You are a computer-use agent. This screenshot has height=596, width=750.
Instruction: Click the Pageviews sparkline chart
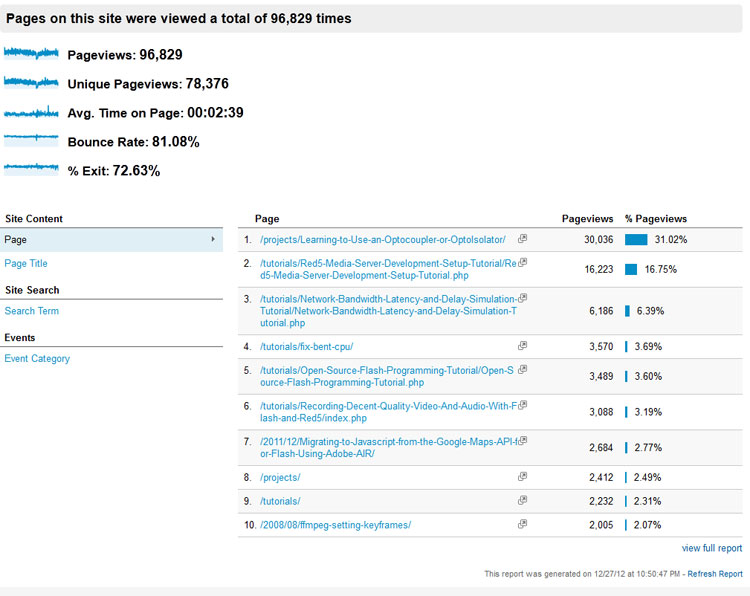[x=31, y=53]
